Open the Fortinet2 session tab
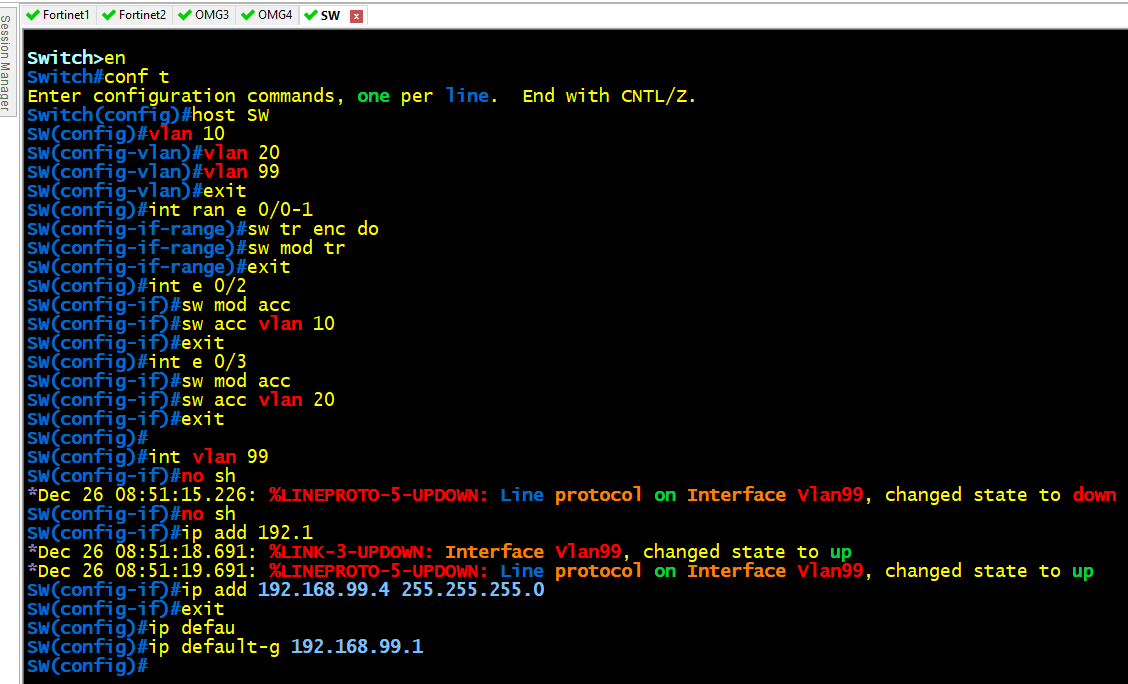The height and width of the screenshot is (684, 1128). (x=142, y=15)
